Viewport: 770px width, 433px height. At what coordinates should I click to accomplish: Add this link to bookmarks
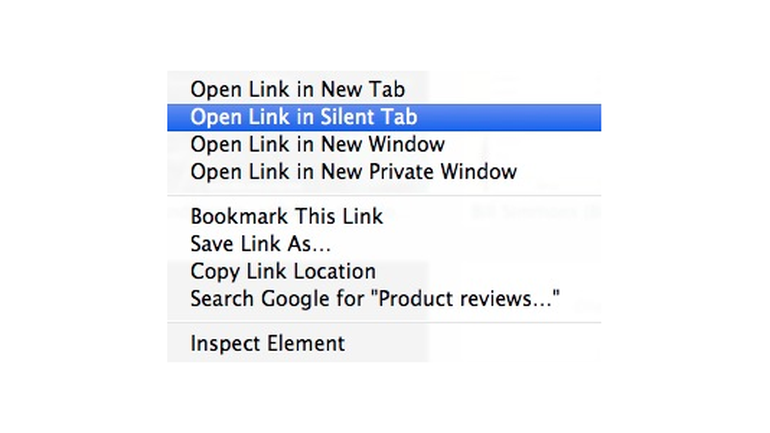click(x=286, y=216)
